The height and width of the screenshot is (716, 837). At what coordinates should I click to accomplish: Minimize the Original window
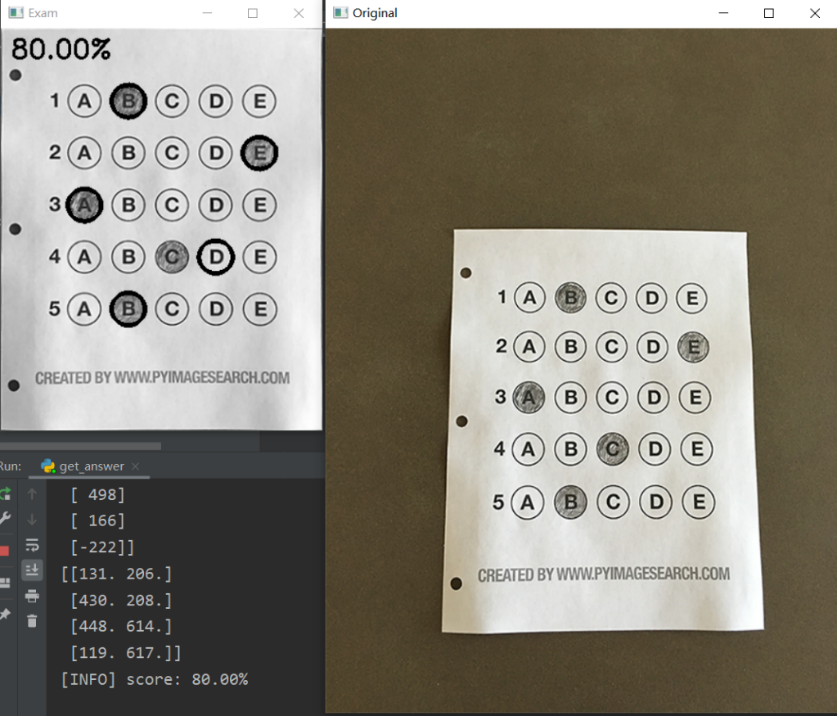point(723,13)
